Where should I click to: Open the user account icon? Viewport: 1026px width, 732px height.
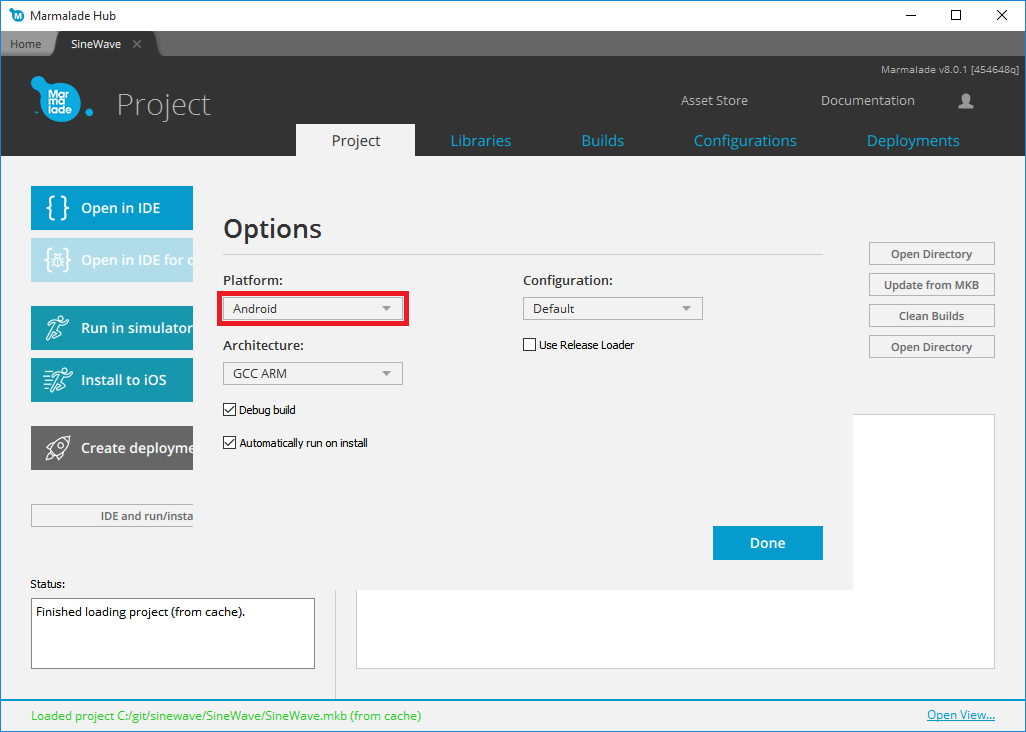(x=964, y=100)
